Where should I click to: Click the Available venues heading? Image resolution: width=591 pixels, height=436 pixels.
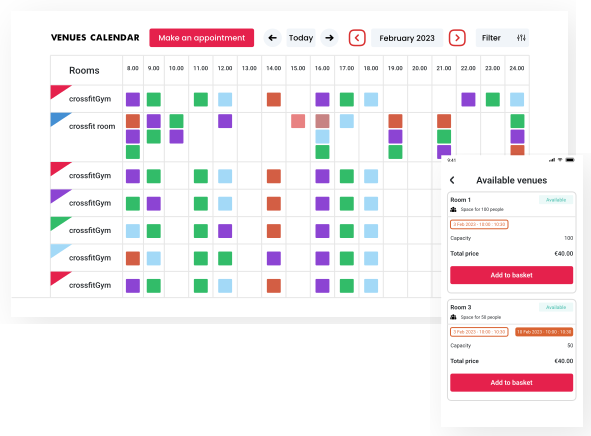coord(511,180)
